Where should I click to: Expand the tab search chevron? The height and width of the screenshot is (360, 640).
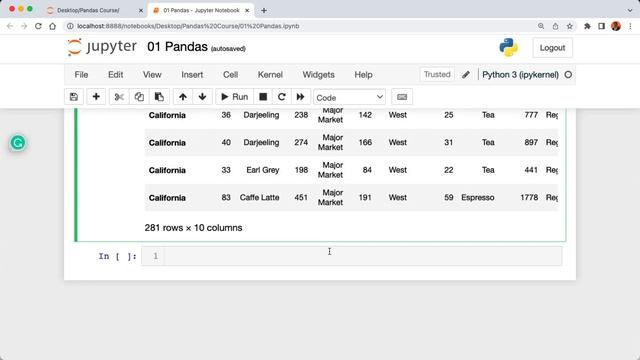pos(630,10)
